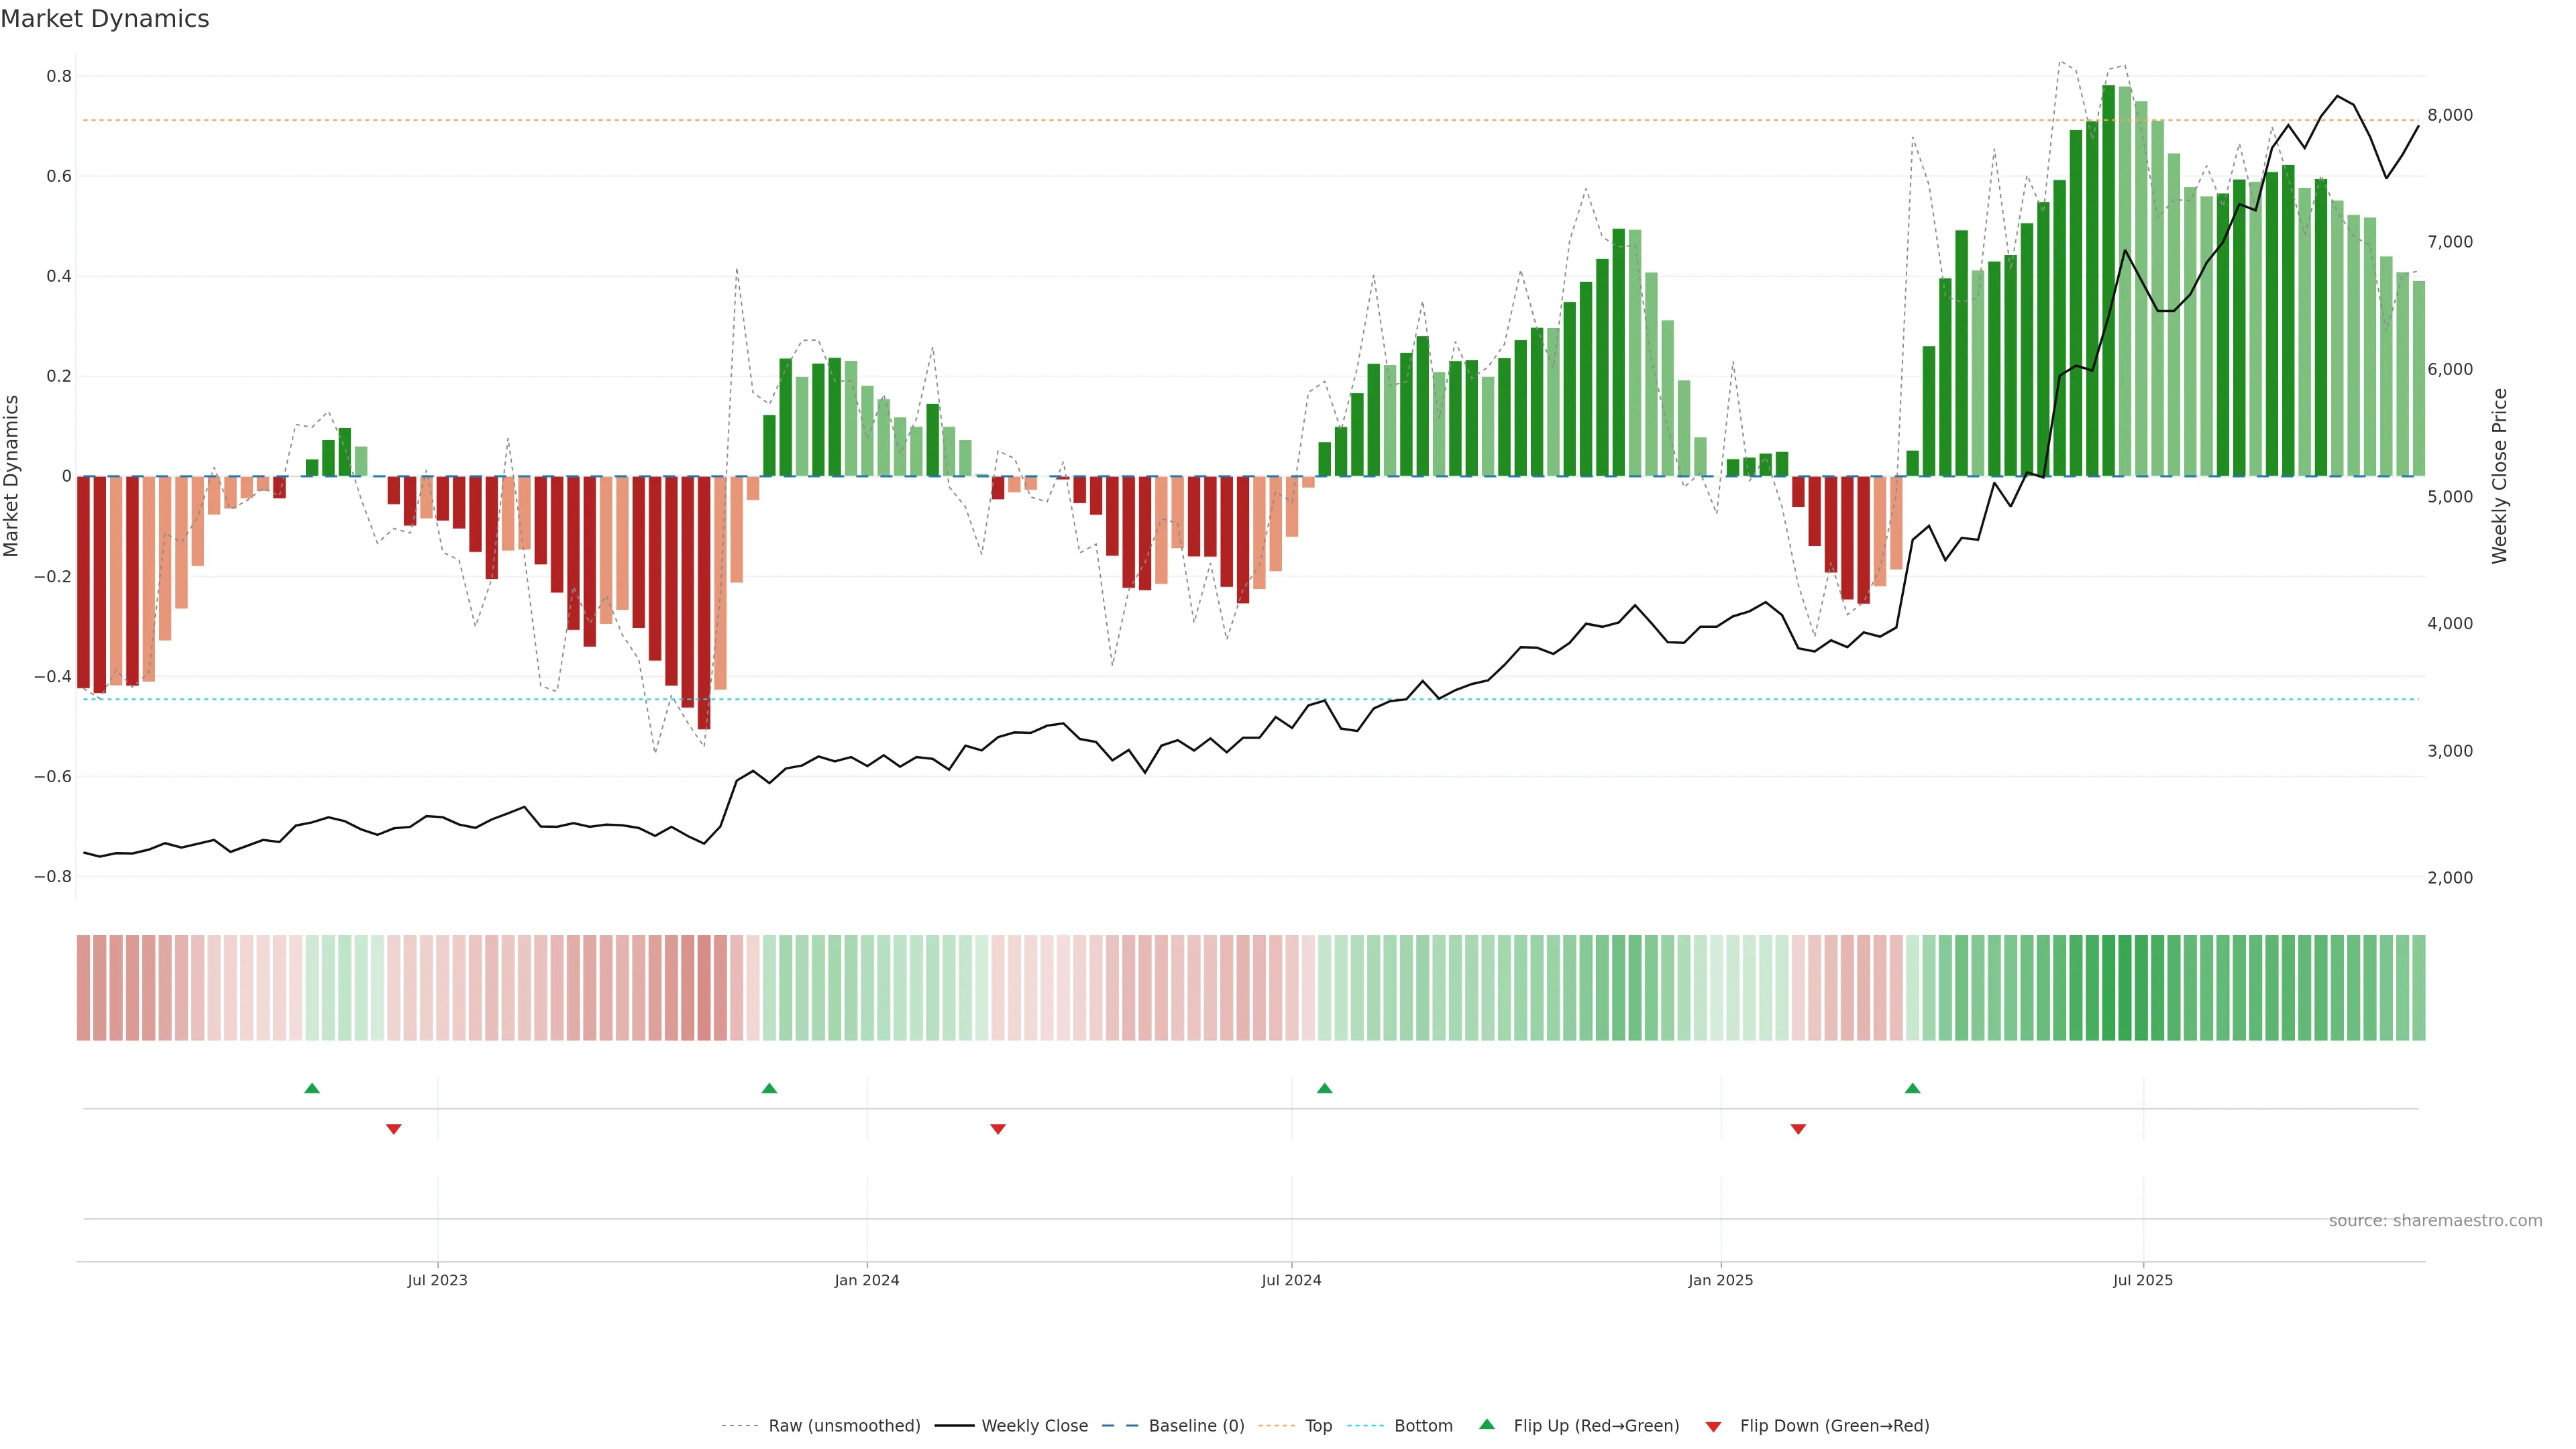The width and height of the screenshot is (2576, 1449).
Task: Click the last green Flip Up marker in 2025
Action: (1913, 1088)
